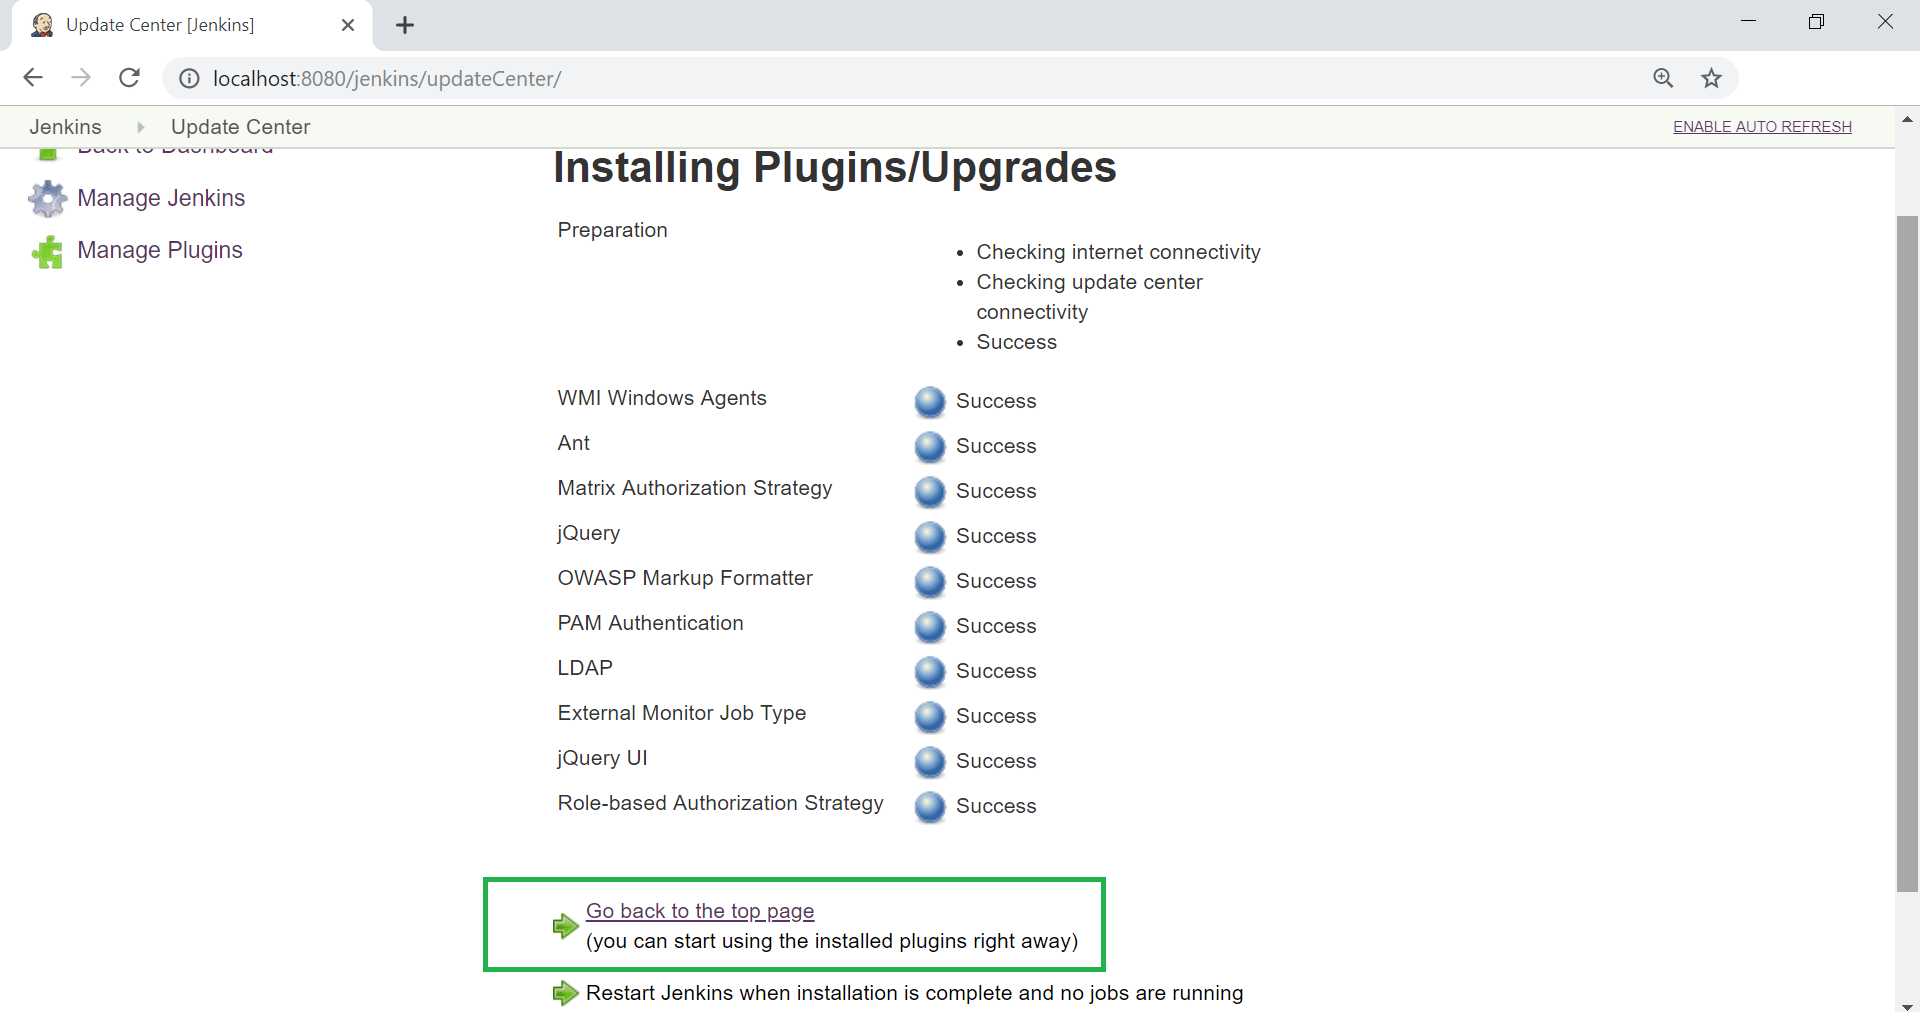Click the browser zoom magnifier icon

click(x=1663, y=78)
